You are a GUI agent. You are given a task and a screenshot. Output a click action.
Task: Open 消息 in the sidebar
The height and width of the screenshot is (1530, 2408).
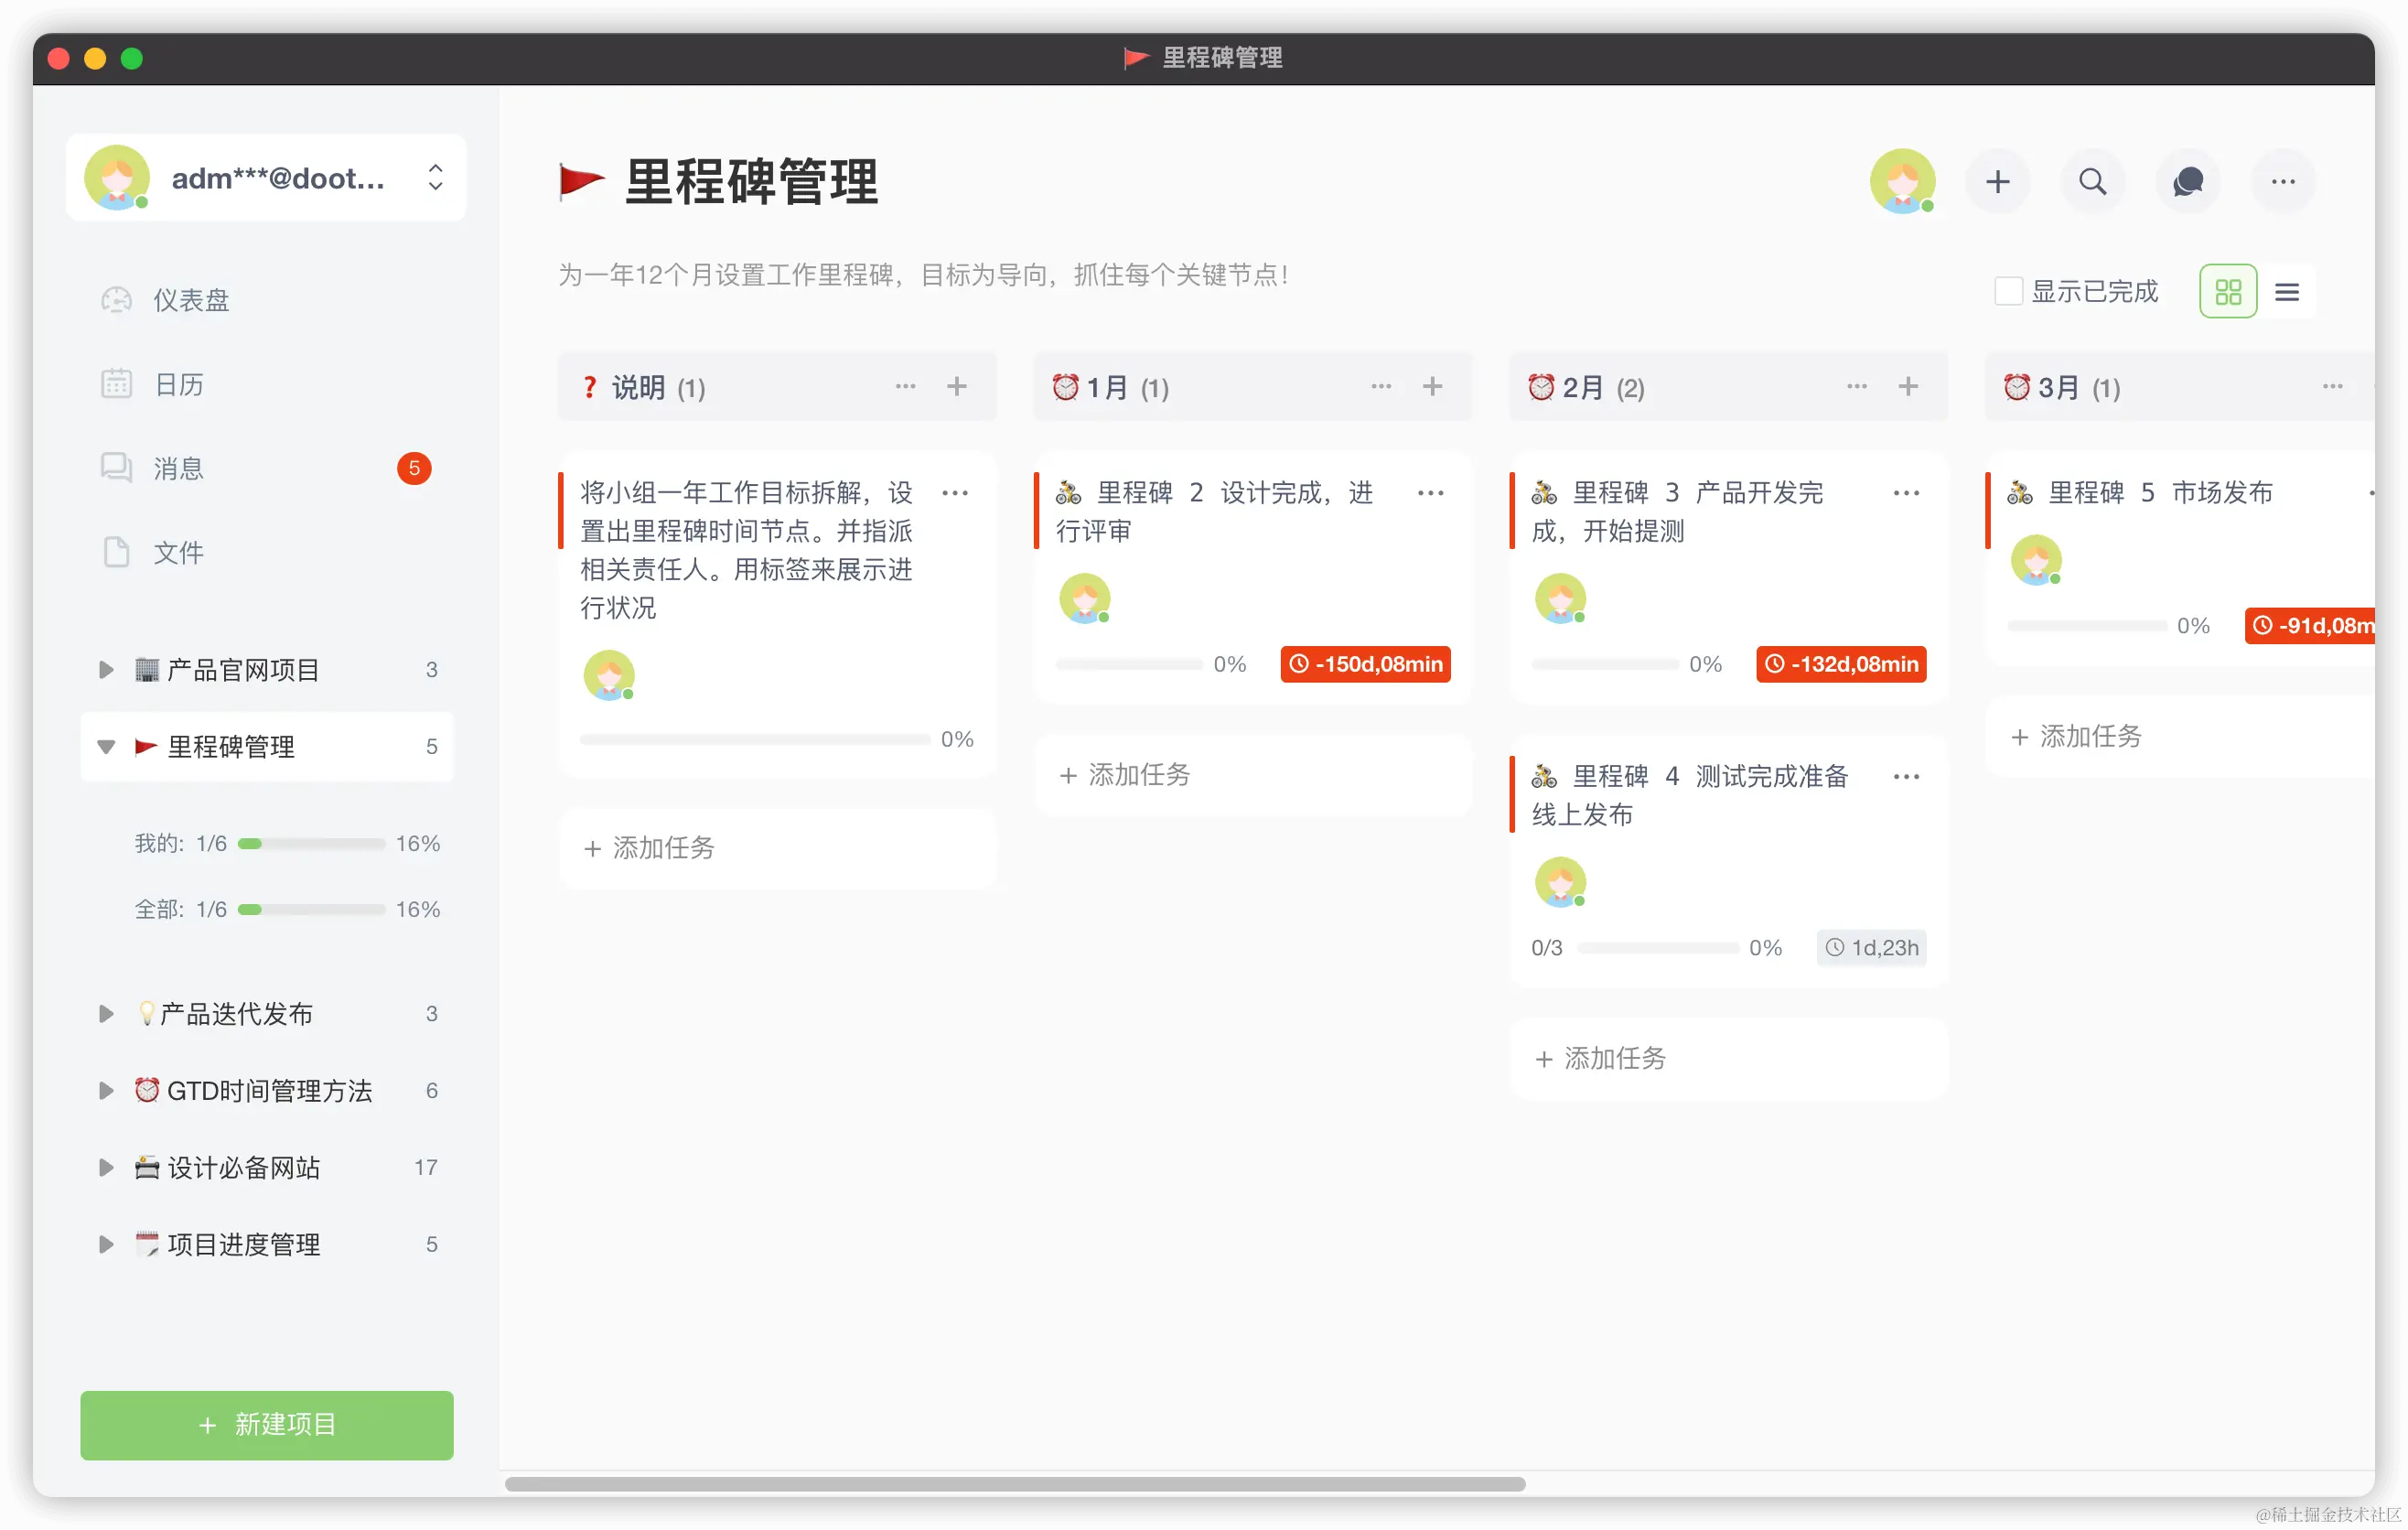coord(178,468)
